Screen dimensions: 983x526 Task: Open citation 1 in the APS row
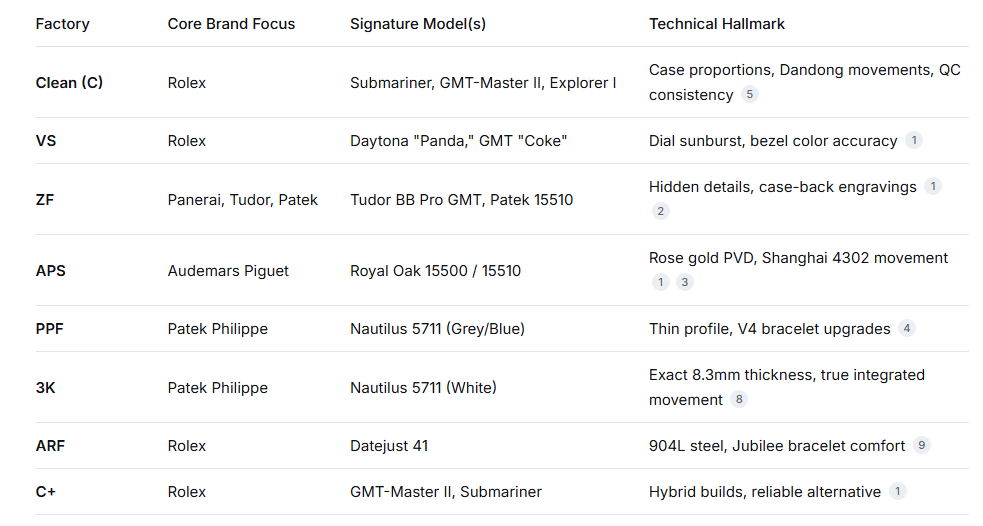(x=660, y=282)
